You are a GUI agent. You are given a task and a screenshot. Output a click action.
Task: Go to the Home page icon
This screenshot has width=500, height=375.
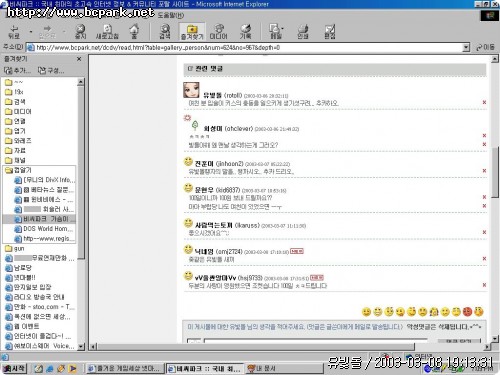tap(134, 32)
